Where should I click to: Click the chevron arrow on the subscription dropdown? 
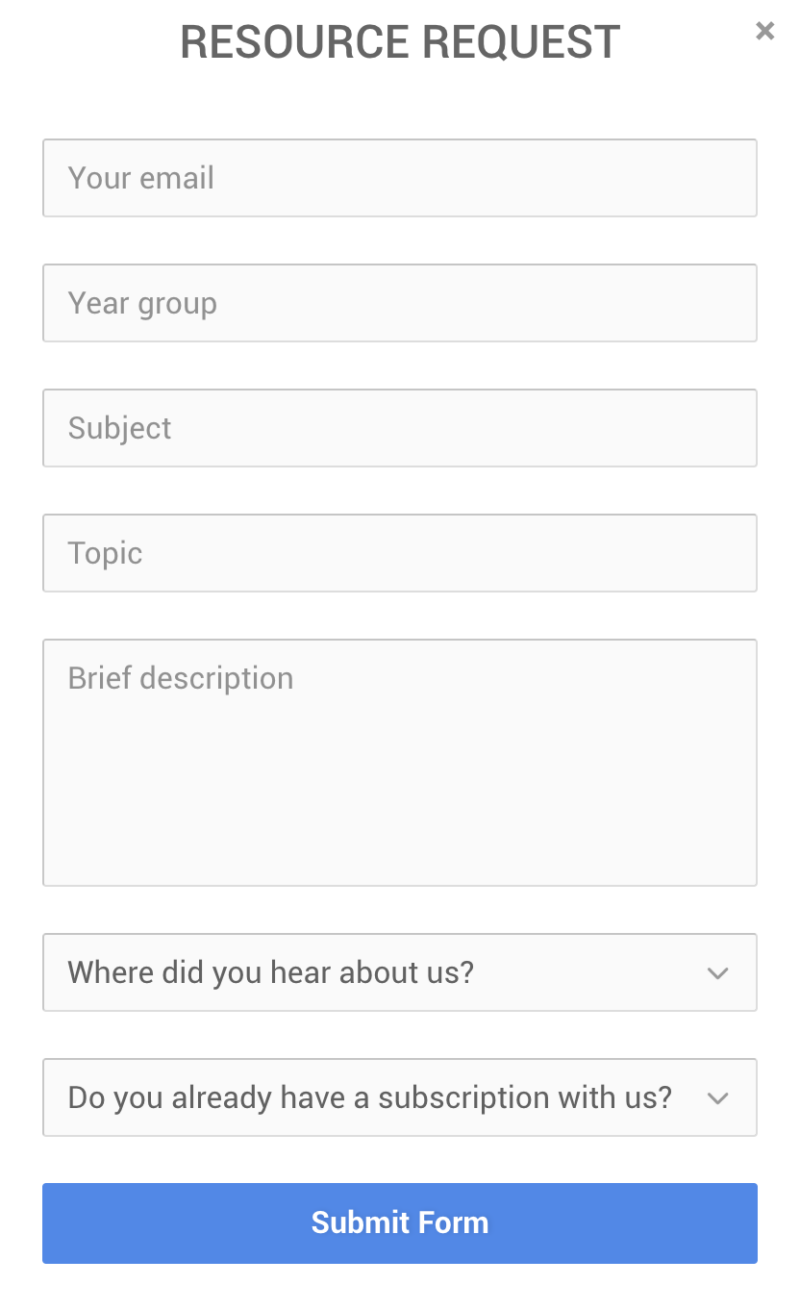pos(718,1098)
